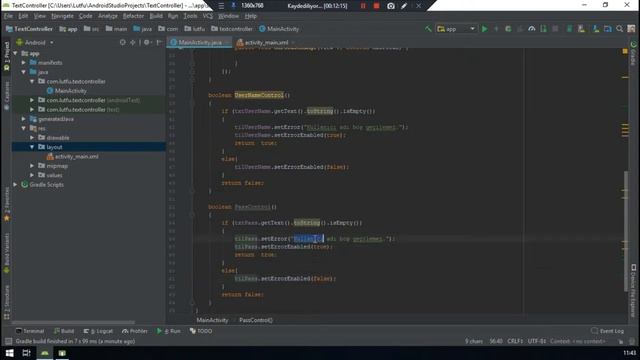Open Project panel settings gear
This screenshot has width=640, height=360.
147,42
